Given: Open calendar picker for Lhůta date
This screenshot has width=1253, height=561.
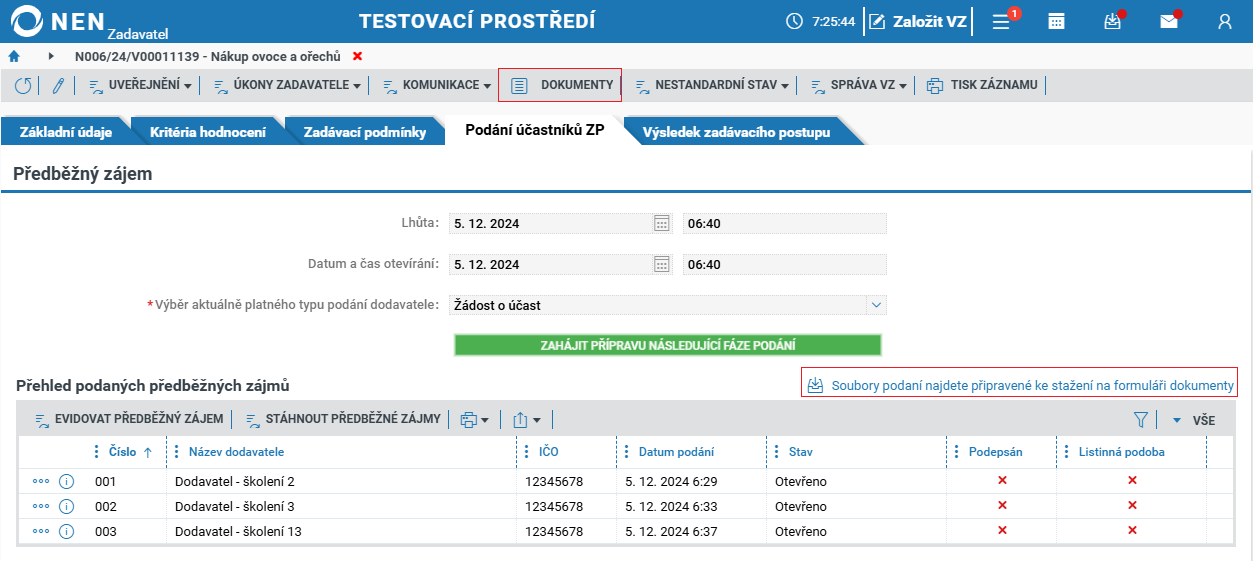Looking at the screenshot, I should pos(661,223).
